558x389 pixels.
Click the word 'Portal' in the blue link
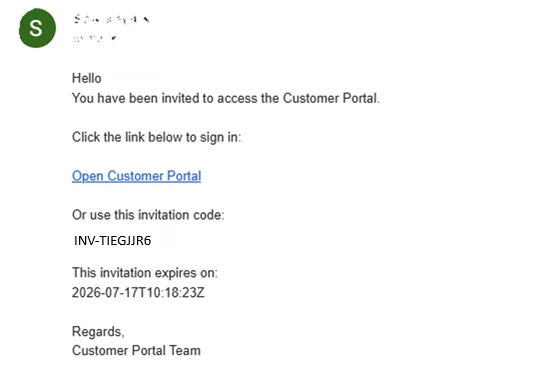(x=184, y=176)
